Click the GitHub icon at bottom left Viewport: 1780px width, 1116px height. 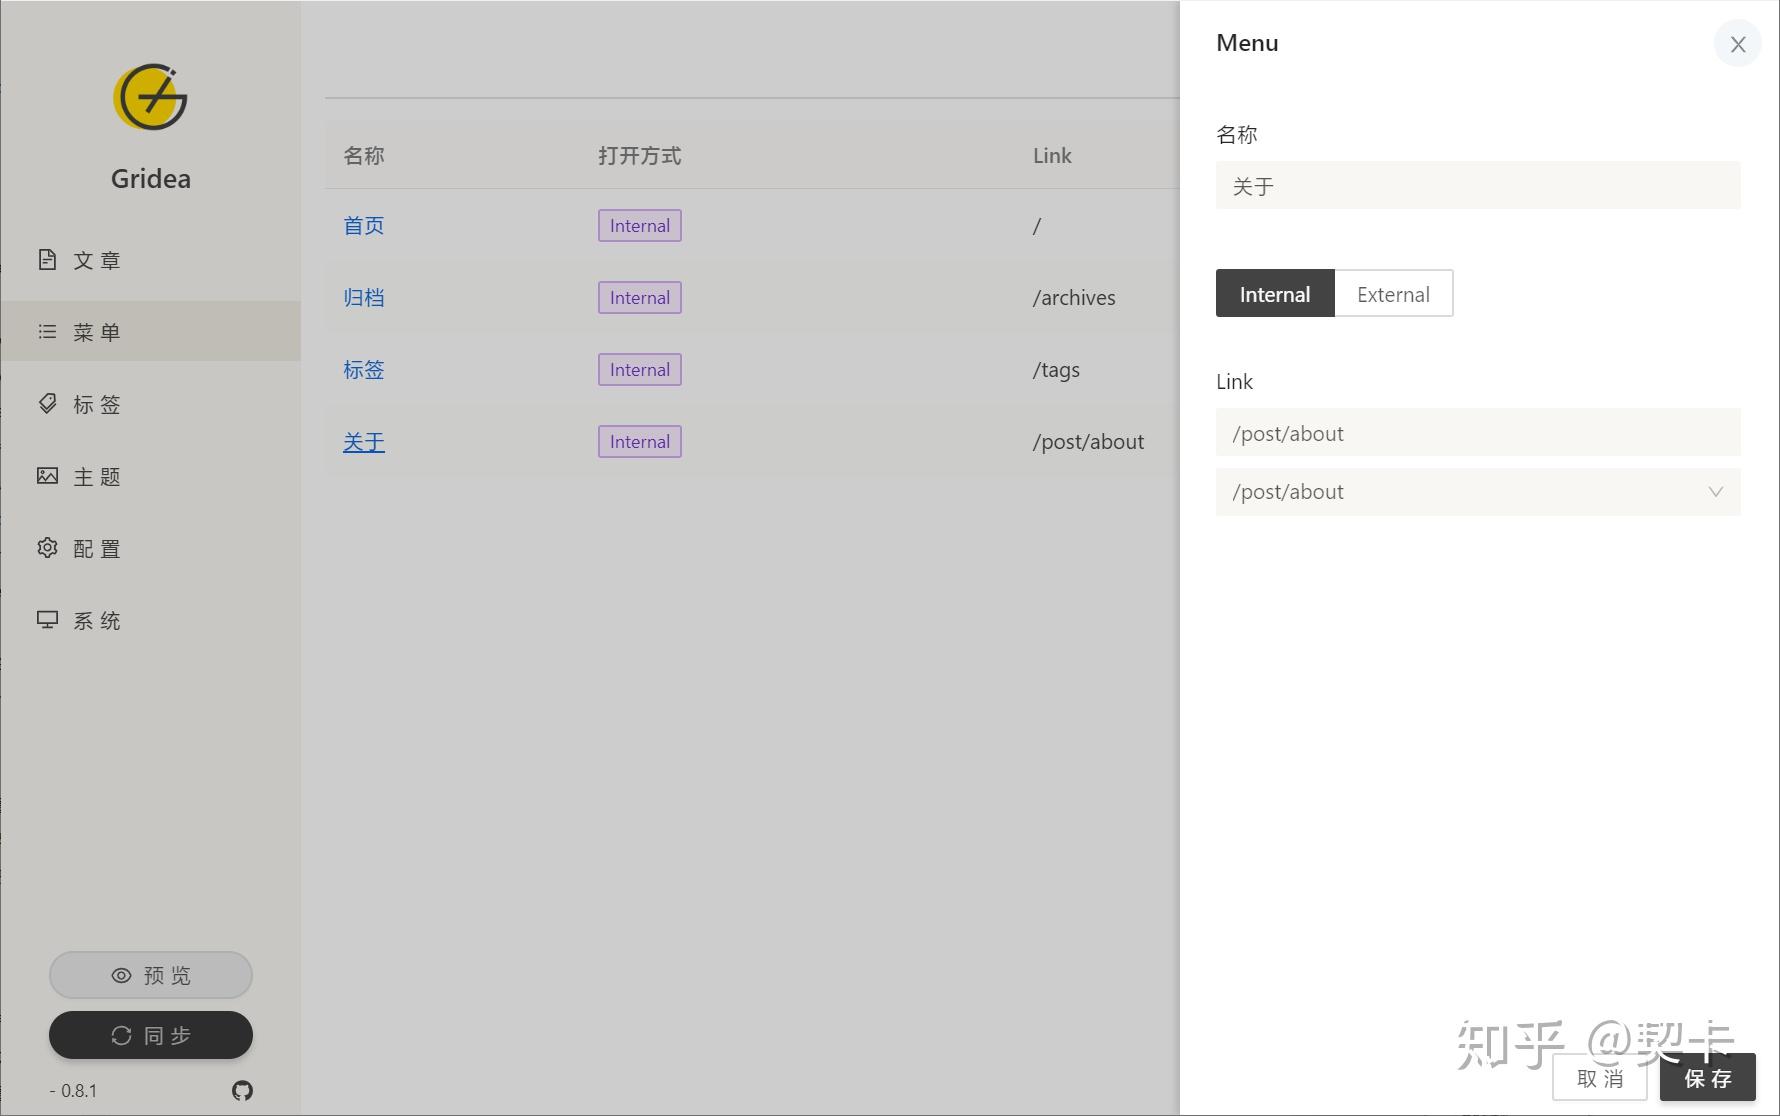241,1091
